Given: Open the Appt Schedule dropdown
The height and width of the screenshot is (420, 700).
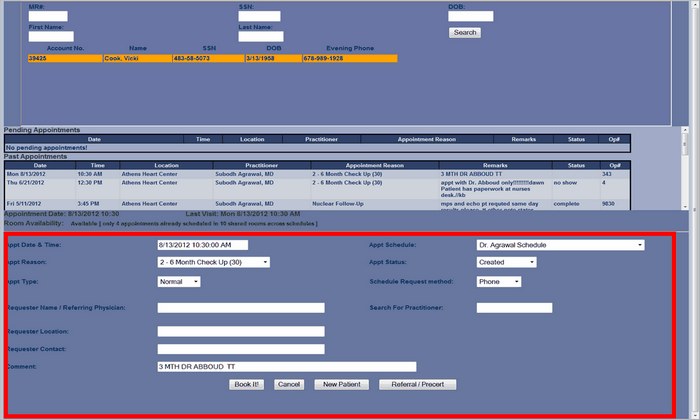Looking at the screenshot, I should coord(560,245).
